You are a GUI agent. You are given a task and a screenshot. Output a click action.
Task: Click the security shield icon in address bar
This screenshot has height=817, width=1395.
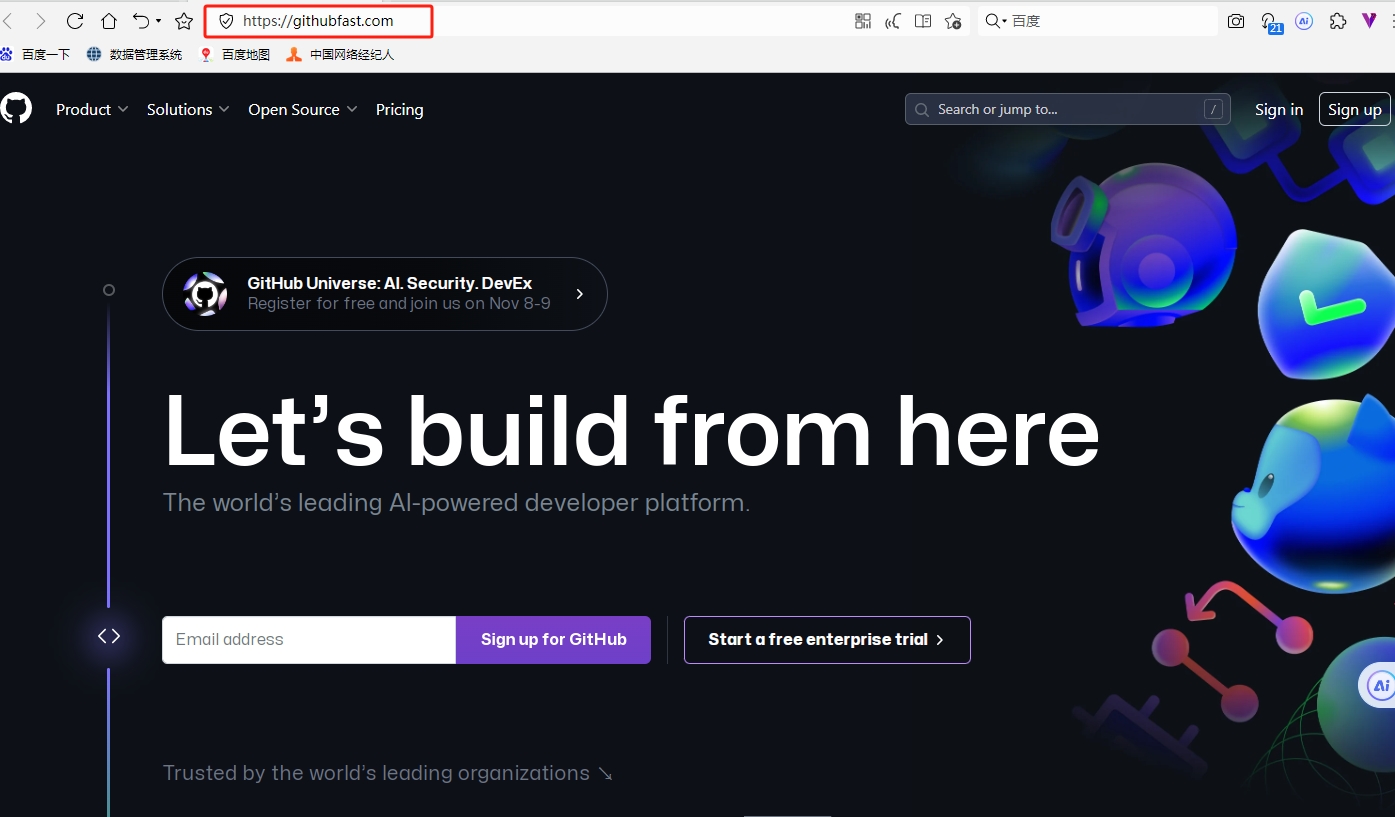(226, 21)
